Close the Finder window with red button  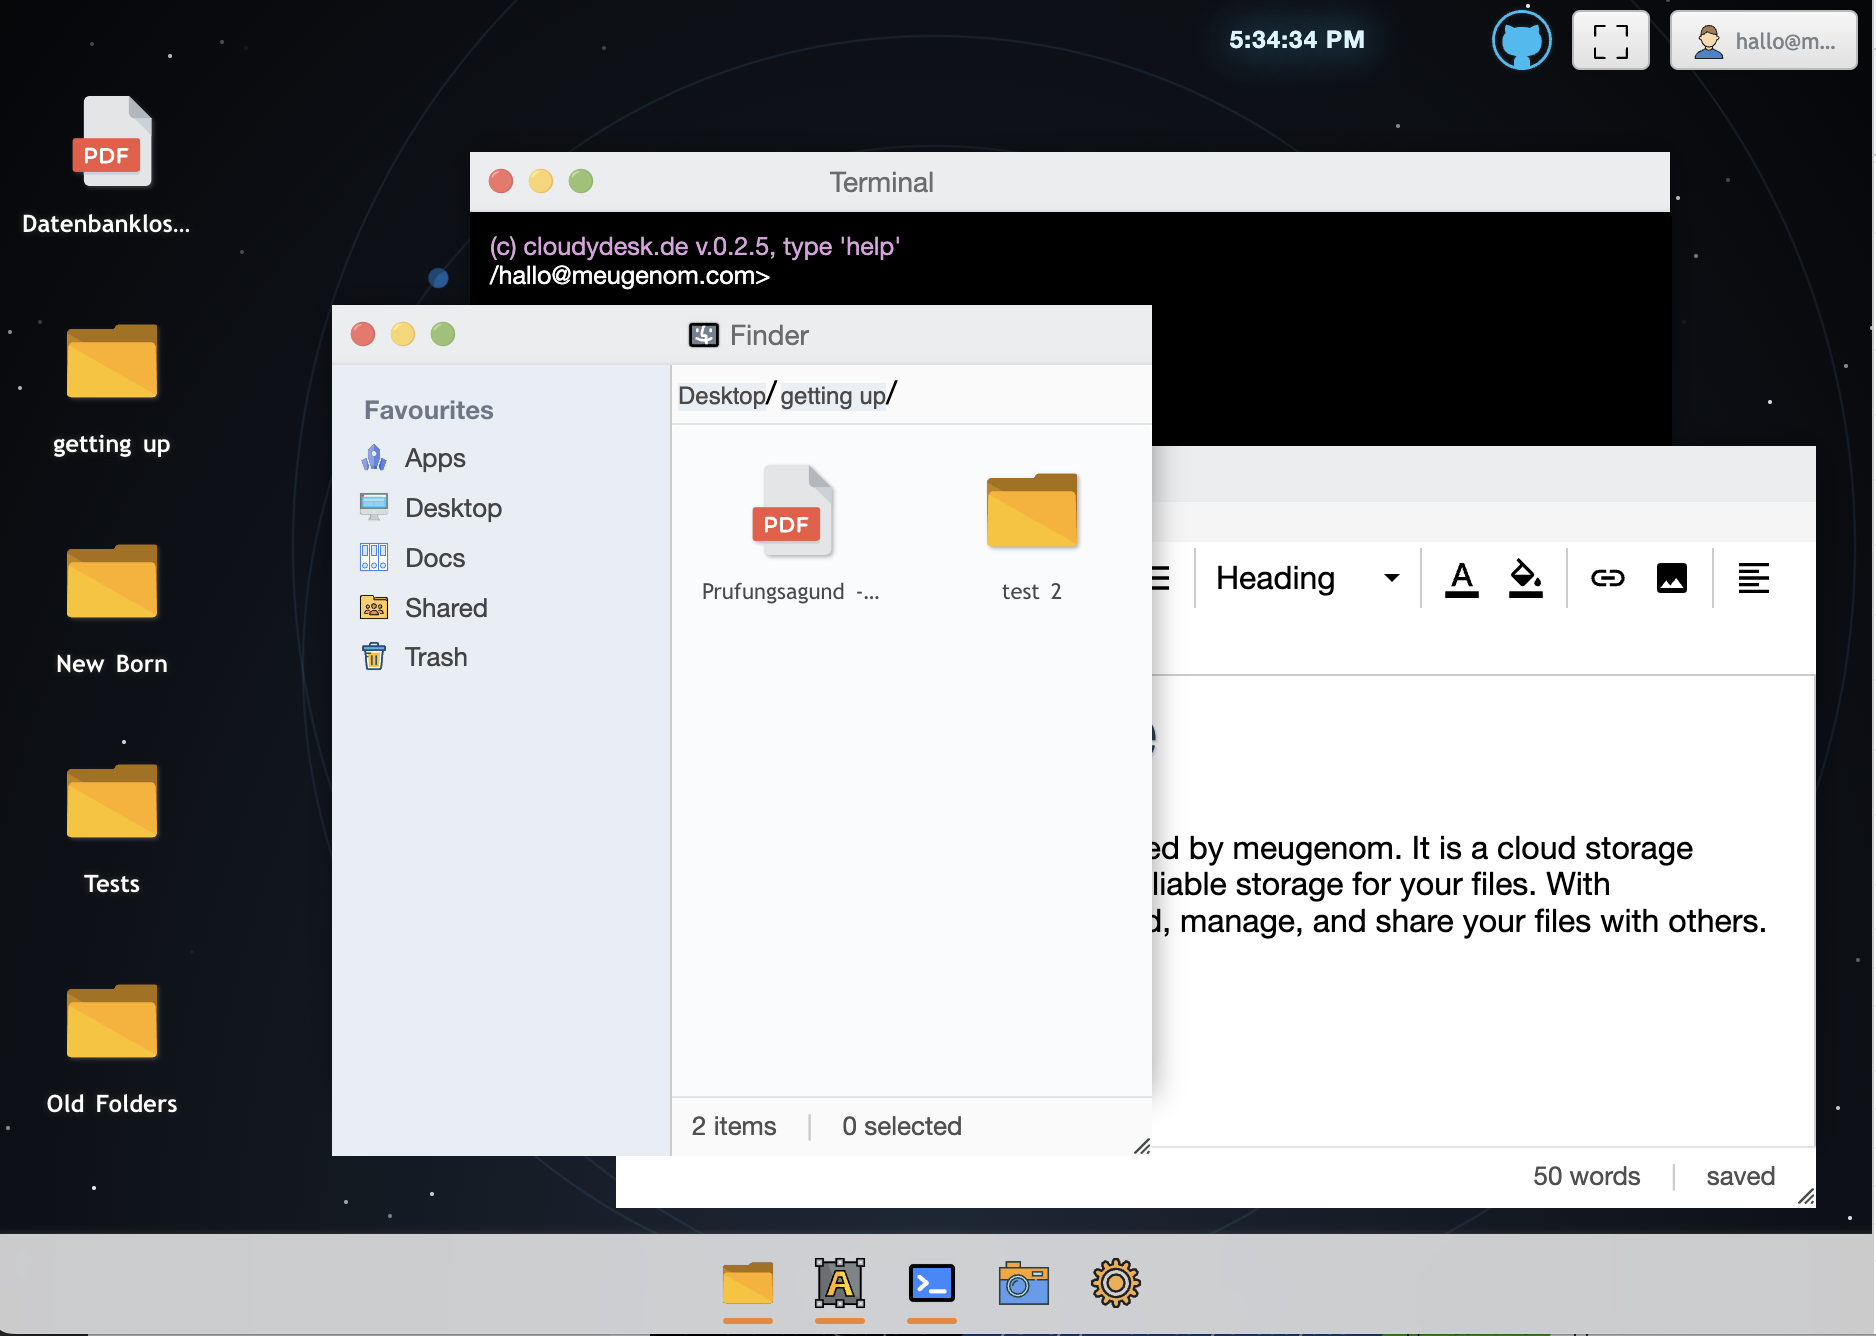click(363, 334)
